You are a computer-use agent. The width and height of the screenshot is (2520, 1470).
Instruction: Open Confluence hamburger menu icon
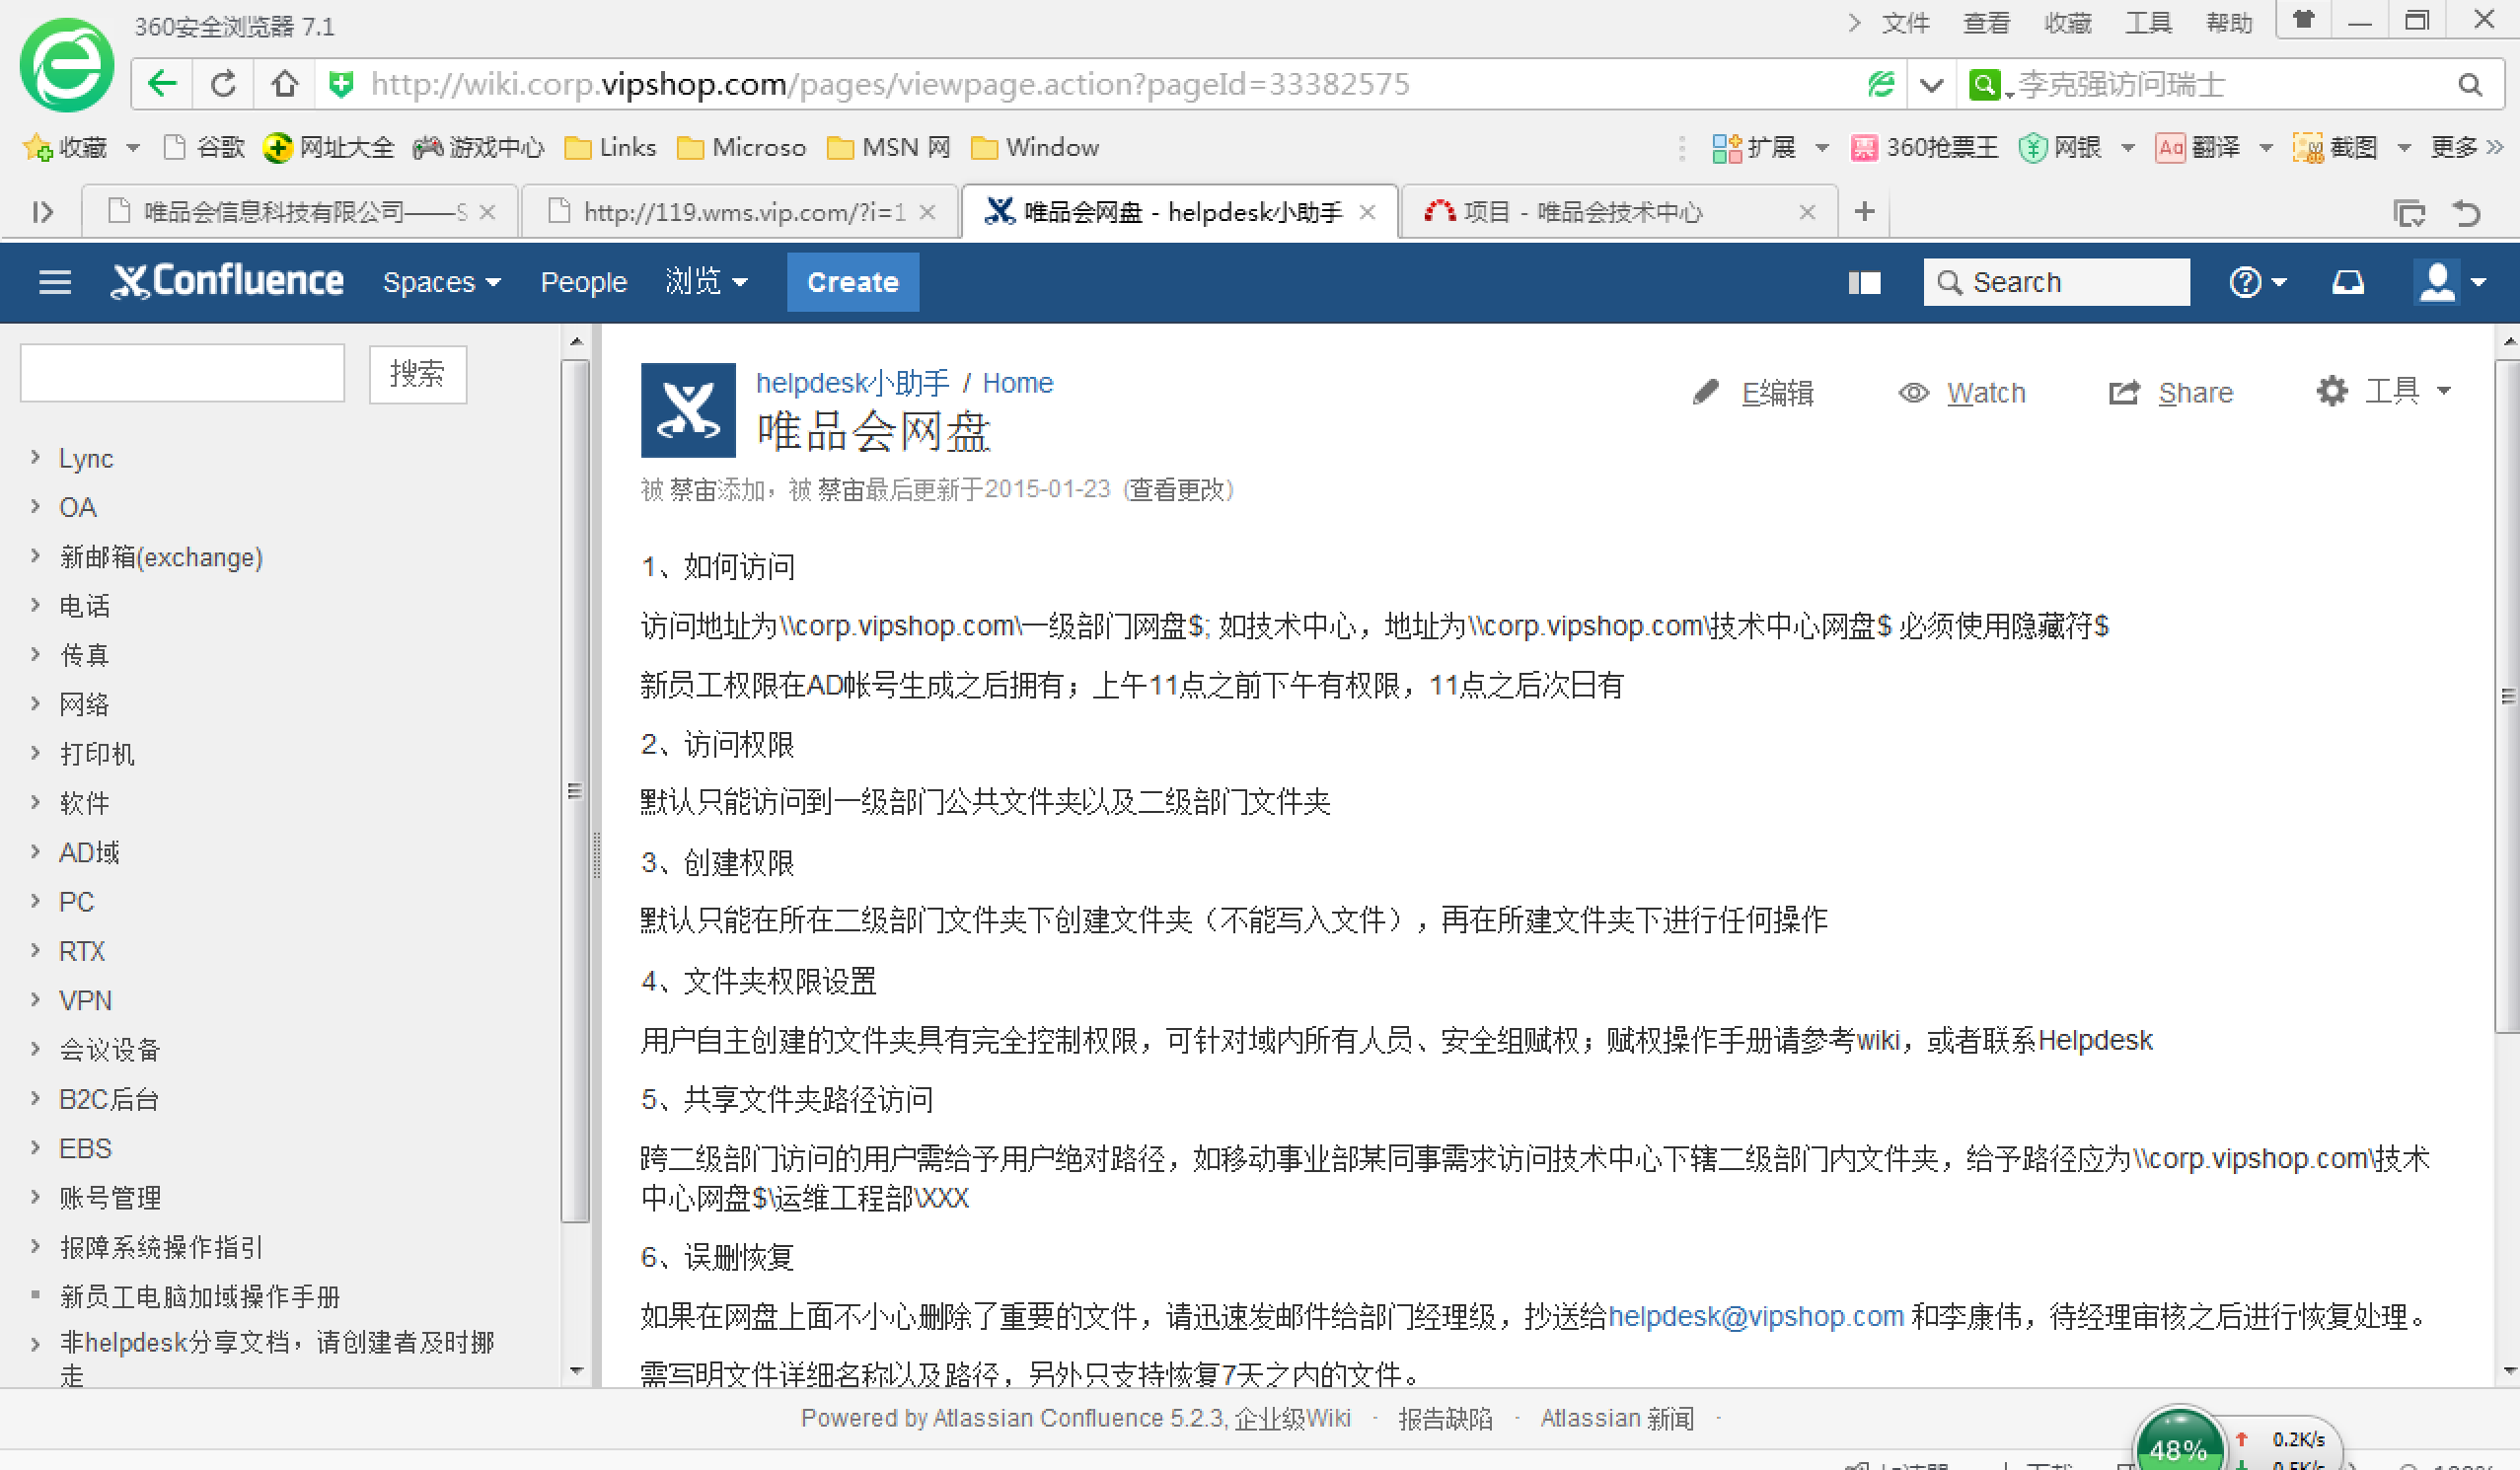pyautogui.click(x=55, y=282)
